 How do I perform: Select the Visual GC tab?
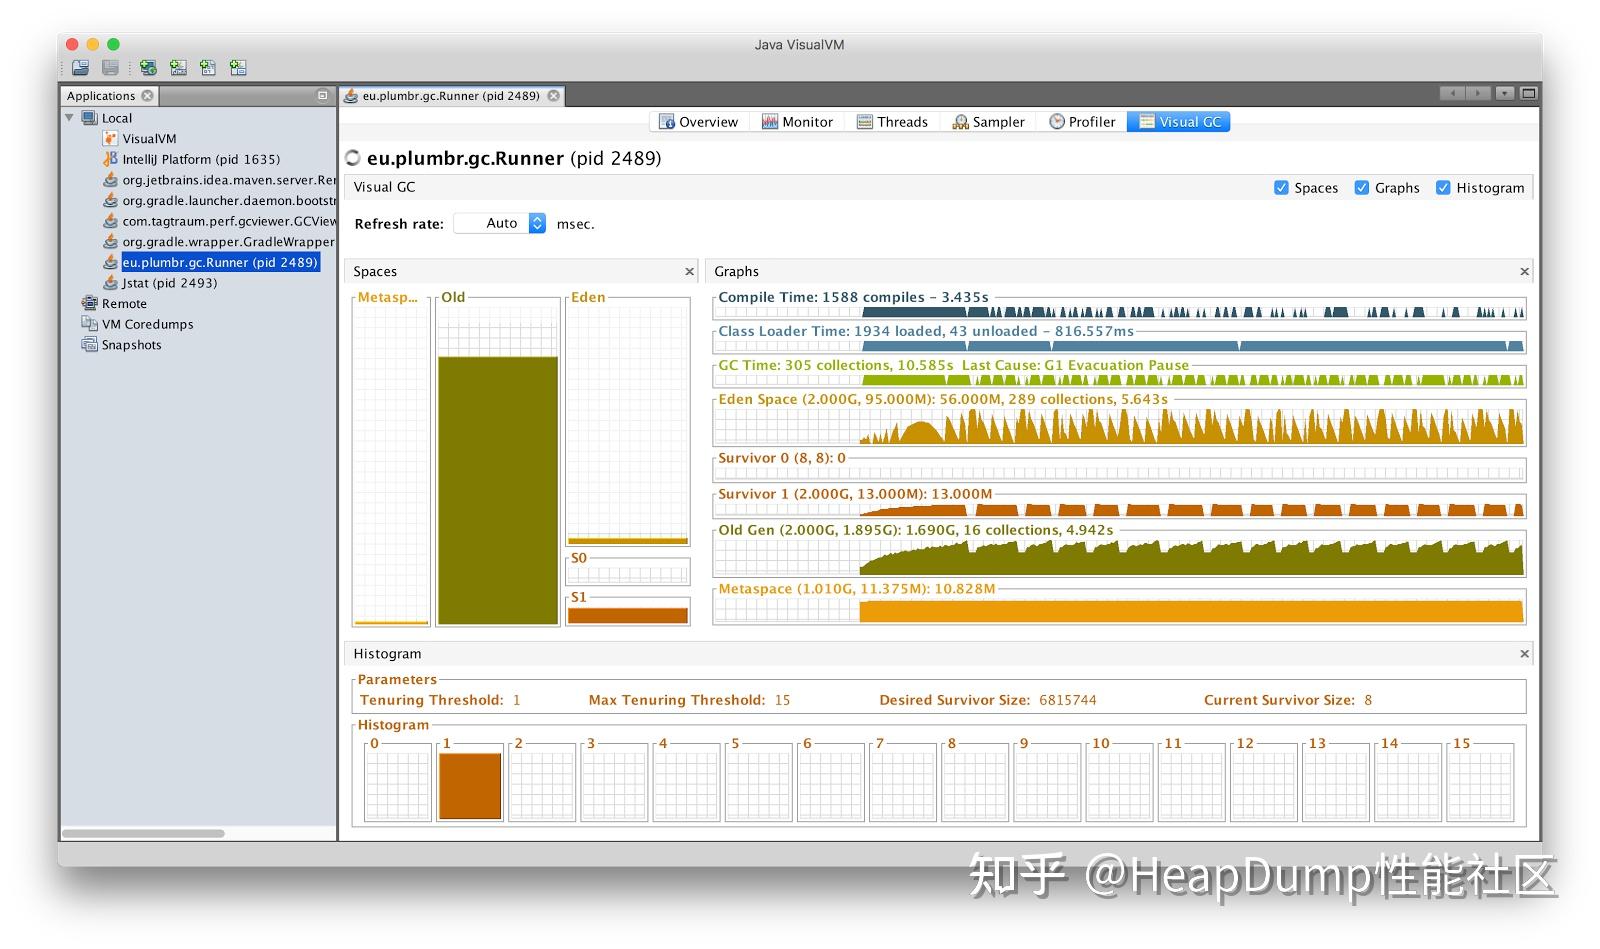[x=1179, y=122]
